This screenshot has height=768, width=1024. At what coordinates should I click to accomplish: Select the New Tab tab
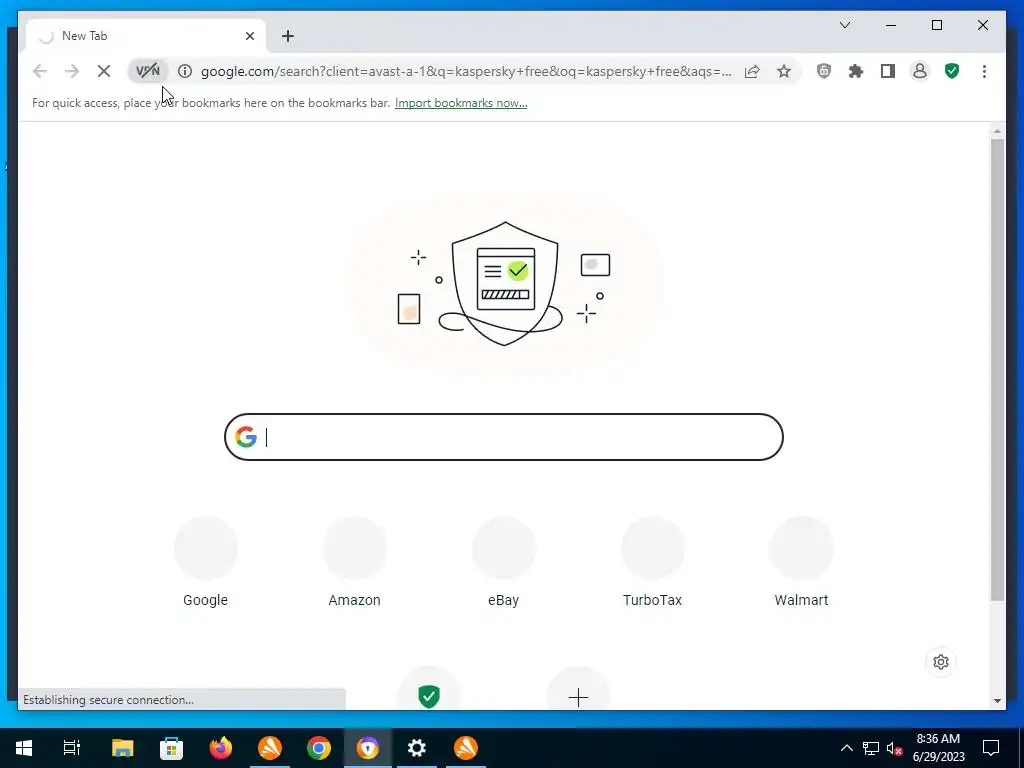[x=146, y=36]
